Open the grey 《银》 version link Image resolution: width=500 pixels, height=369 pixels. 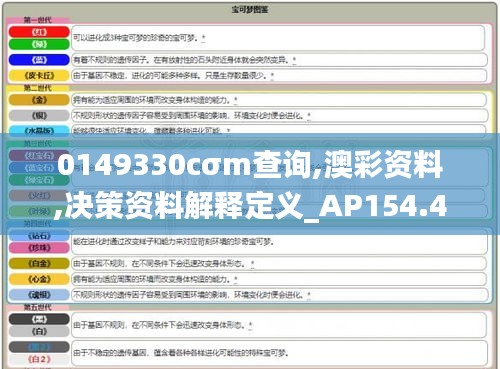point(39,115)
